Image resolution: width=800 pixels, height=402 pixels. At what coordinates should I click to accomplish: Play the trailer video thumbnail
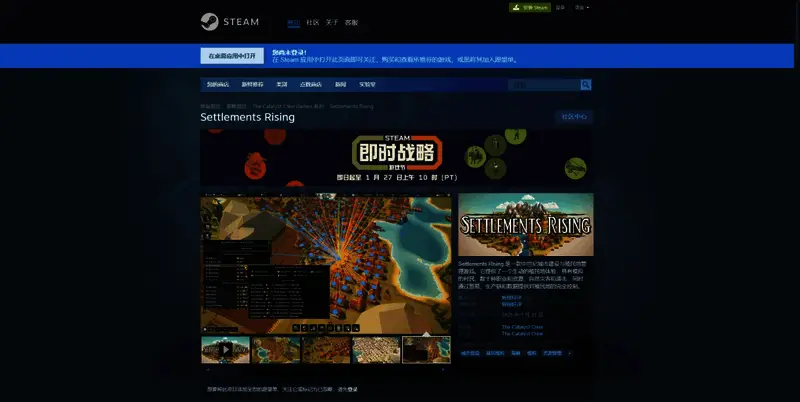tap(225, 350)
